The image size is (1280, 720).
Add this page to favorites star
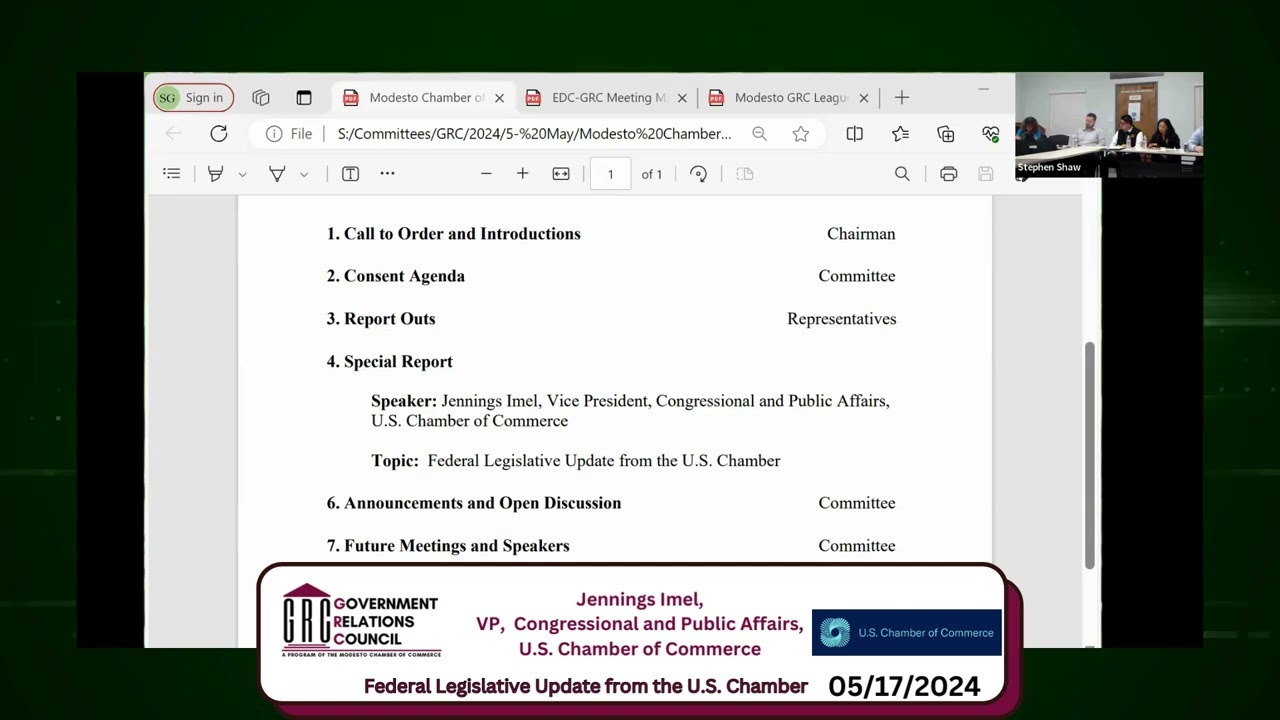tap(801, 134)
